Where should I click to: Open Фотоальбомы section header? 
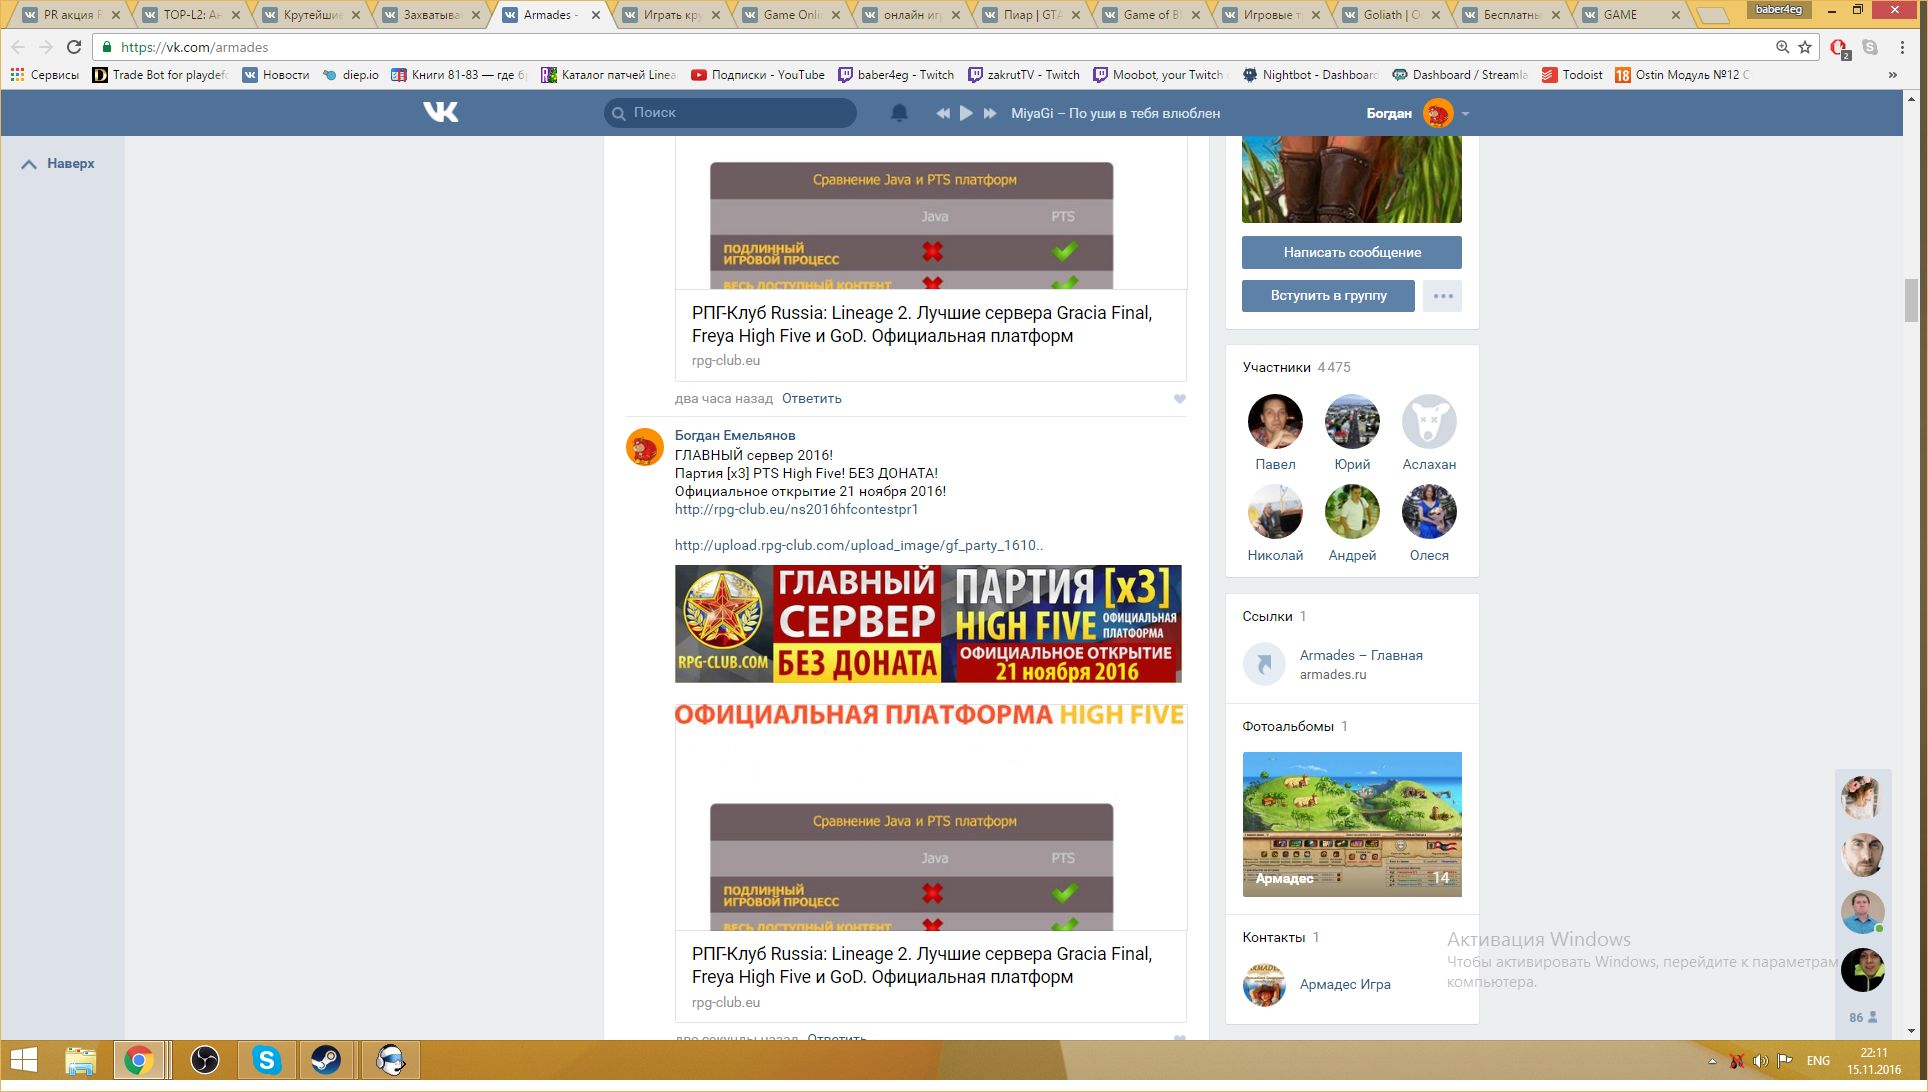pyautogui.click(x=1295, y=726)
